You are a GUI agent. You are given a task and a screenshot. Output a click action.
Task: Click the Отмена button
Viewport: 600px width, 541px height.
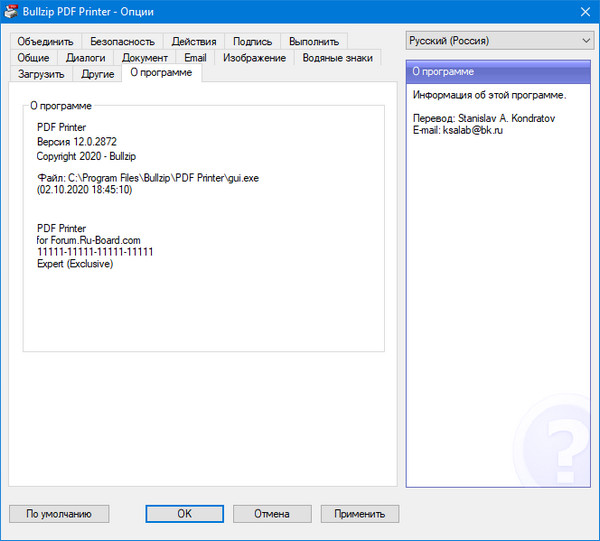coord(271,514)
